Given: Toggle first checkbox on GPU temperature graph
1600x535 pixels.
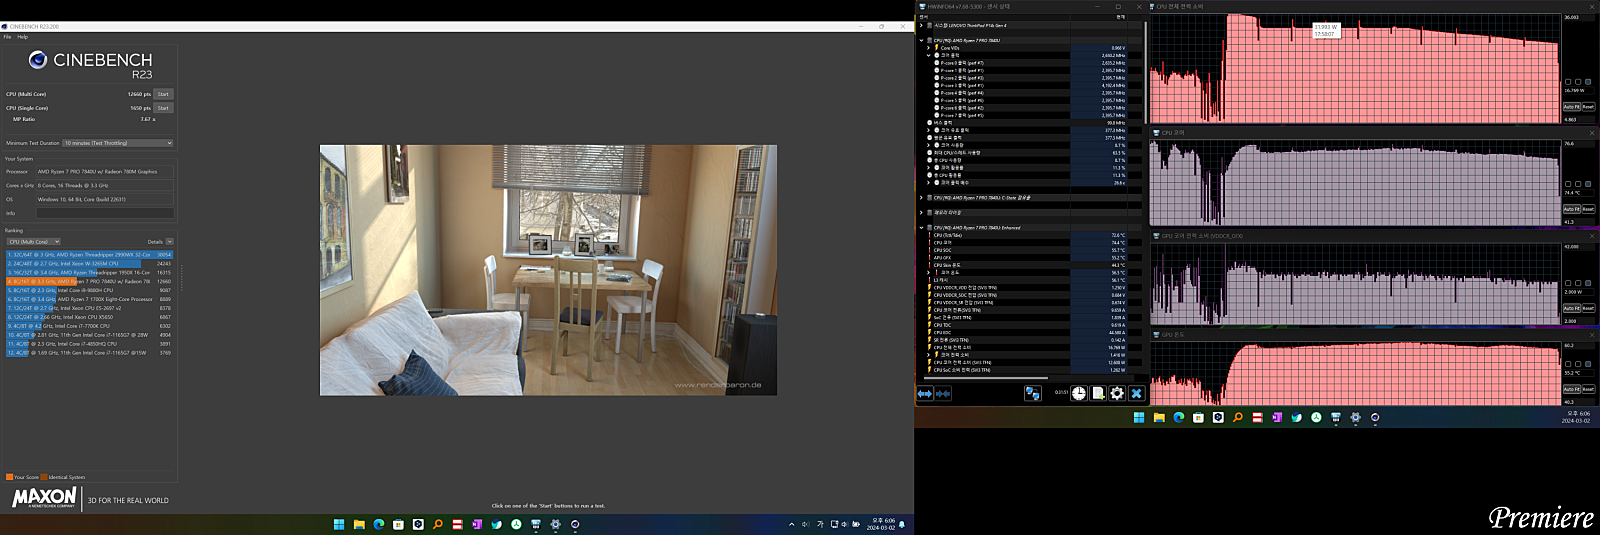Looking at the screenshot, I should 1568,364.
